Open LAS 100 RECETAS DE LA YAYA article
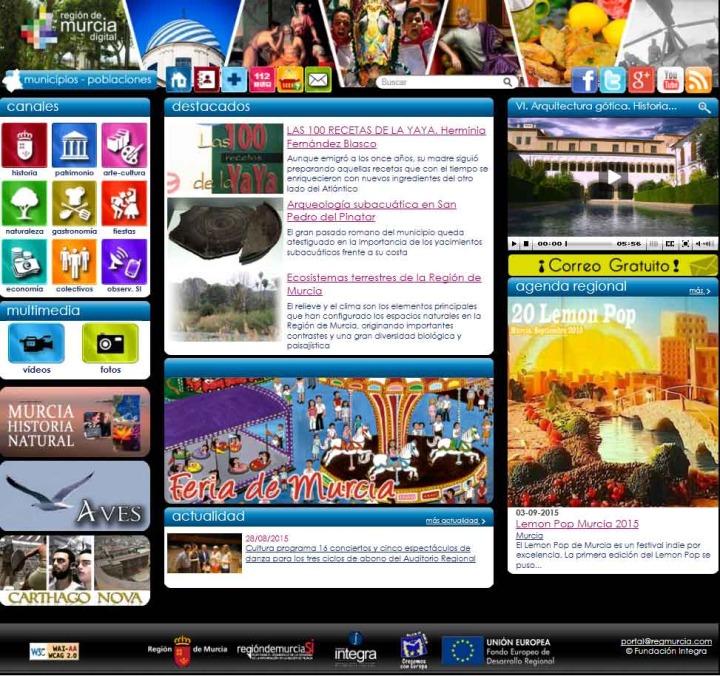The image size is (720, 676). point(386,137)
